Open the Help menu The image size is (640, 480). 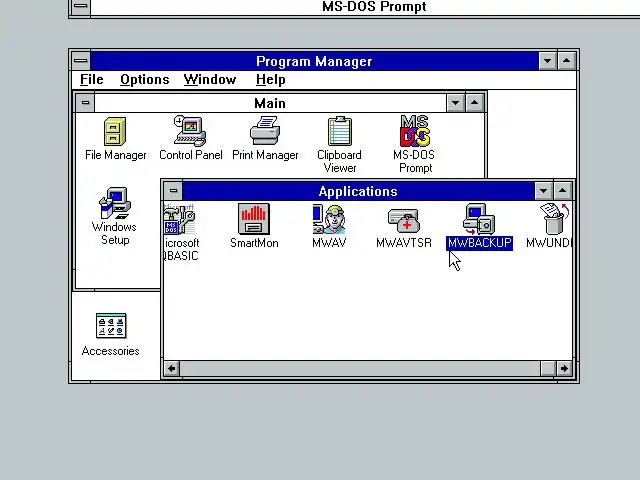point(271,80)
